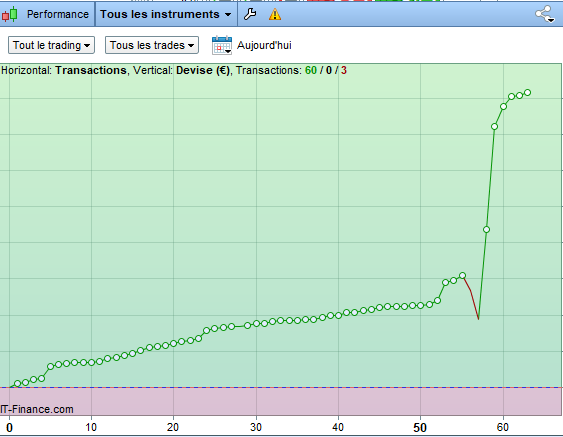The width and height of the screenshot is (563, 437).
Task: Click the last data point on curve
Action: pyautogui.click(x=527, y=93)
